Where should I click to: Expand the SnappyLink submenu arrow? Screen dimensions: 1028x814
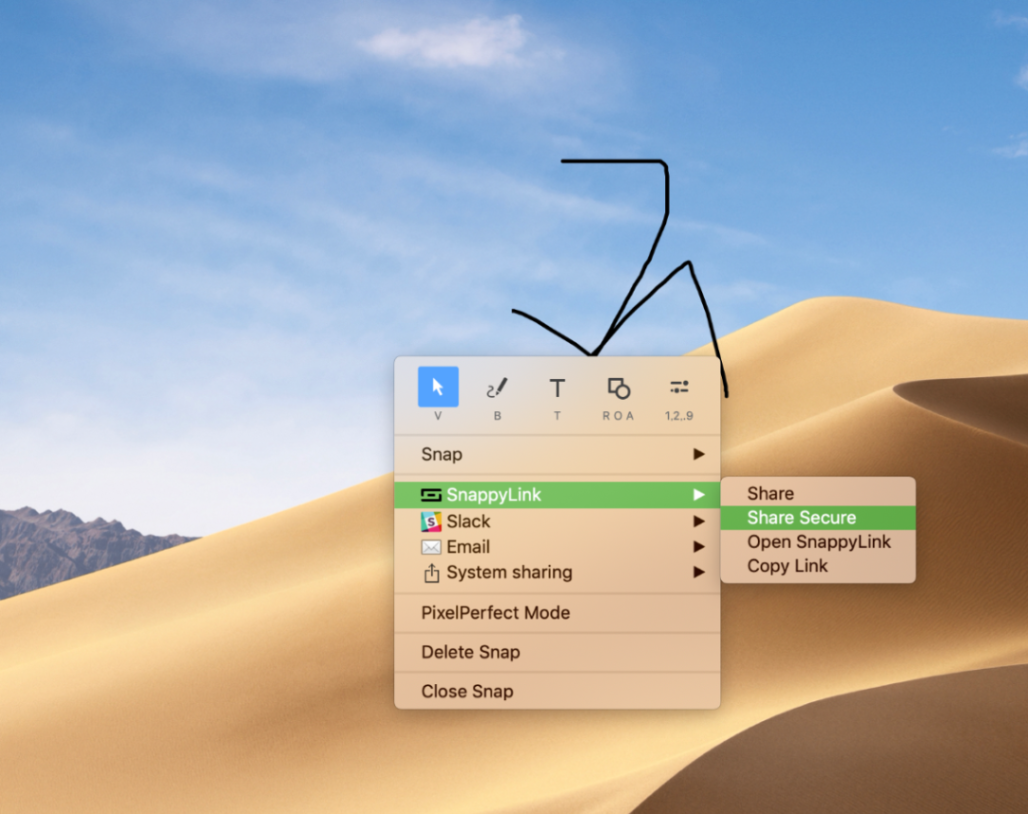699,495
